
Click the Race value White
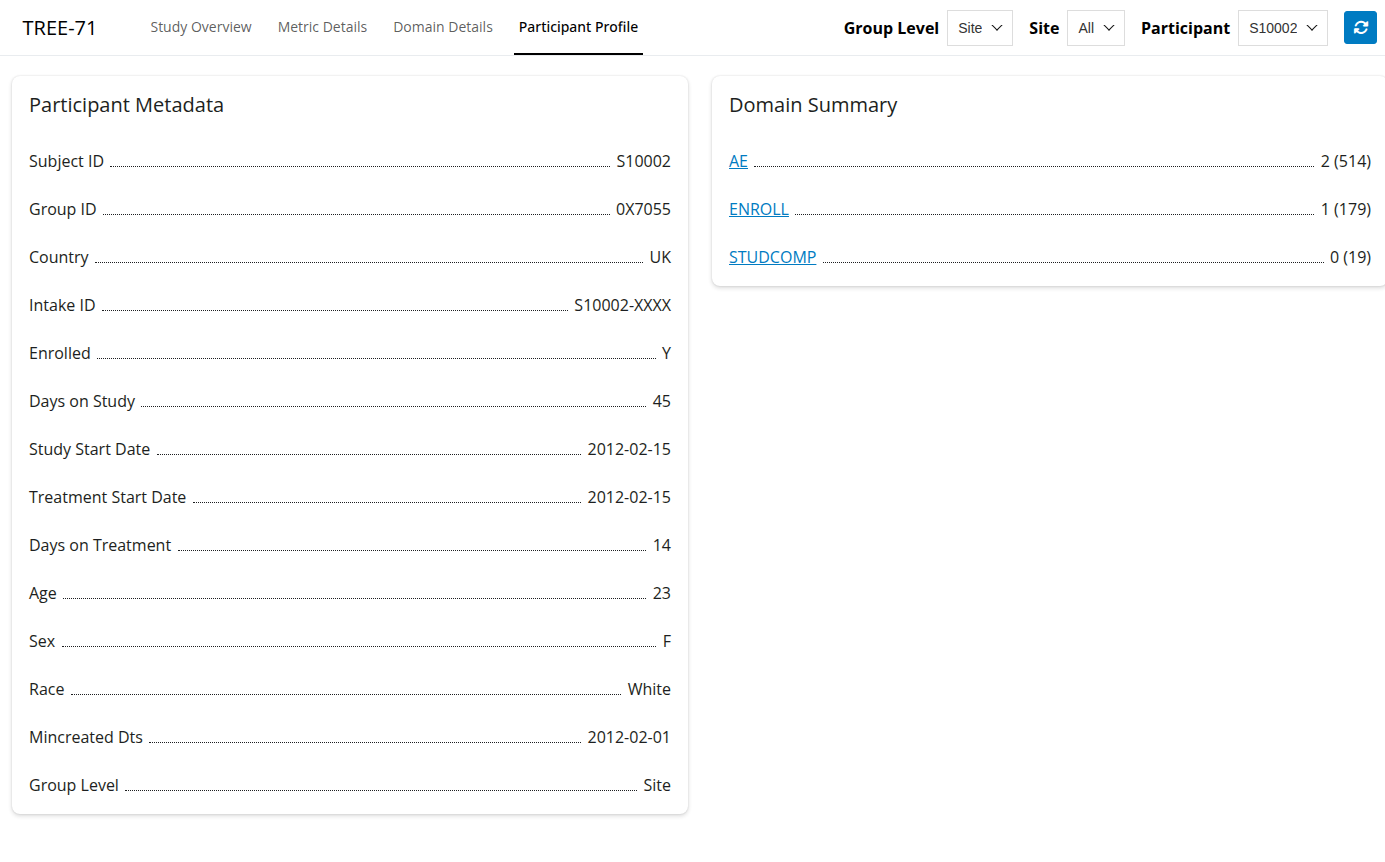click(x=649, y=689)
